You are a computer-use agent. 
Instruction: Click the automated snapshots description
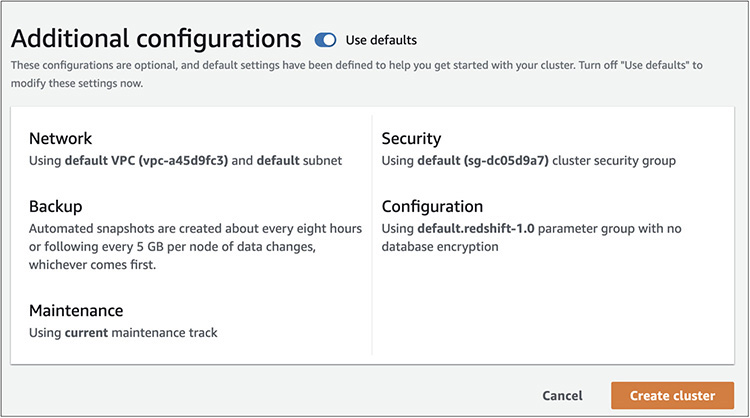[x=195, y=228]
